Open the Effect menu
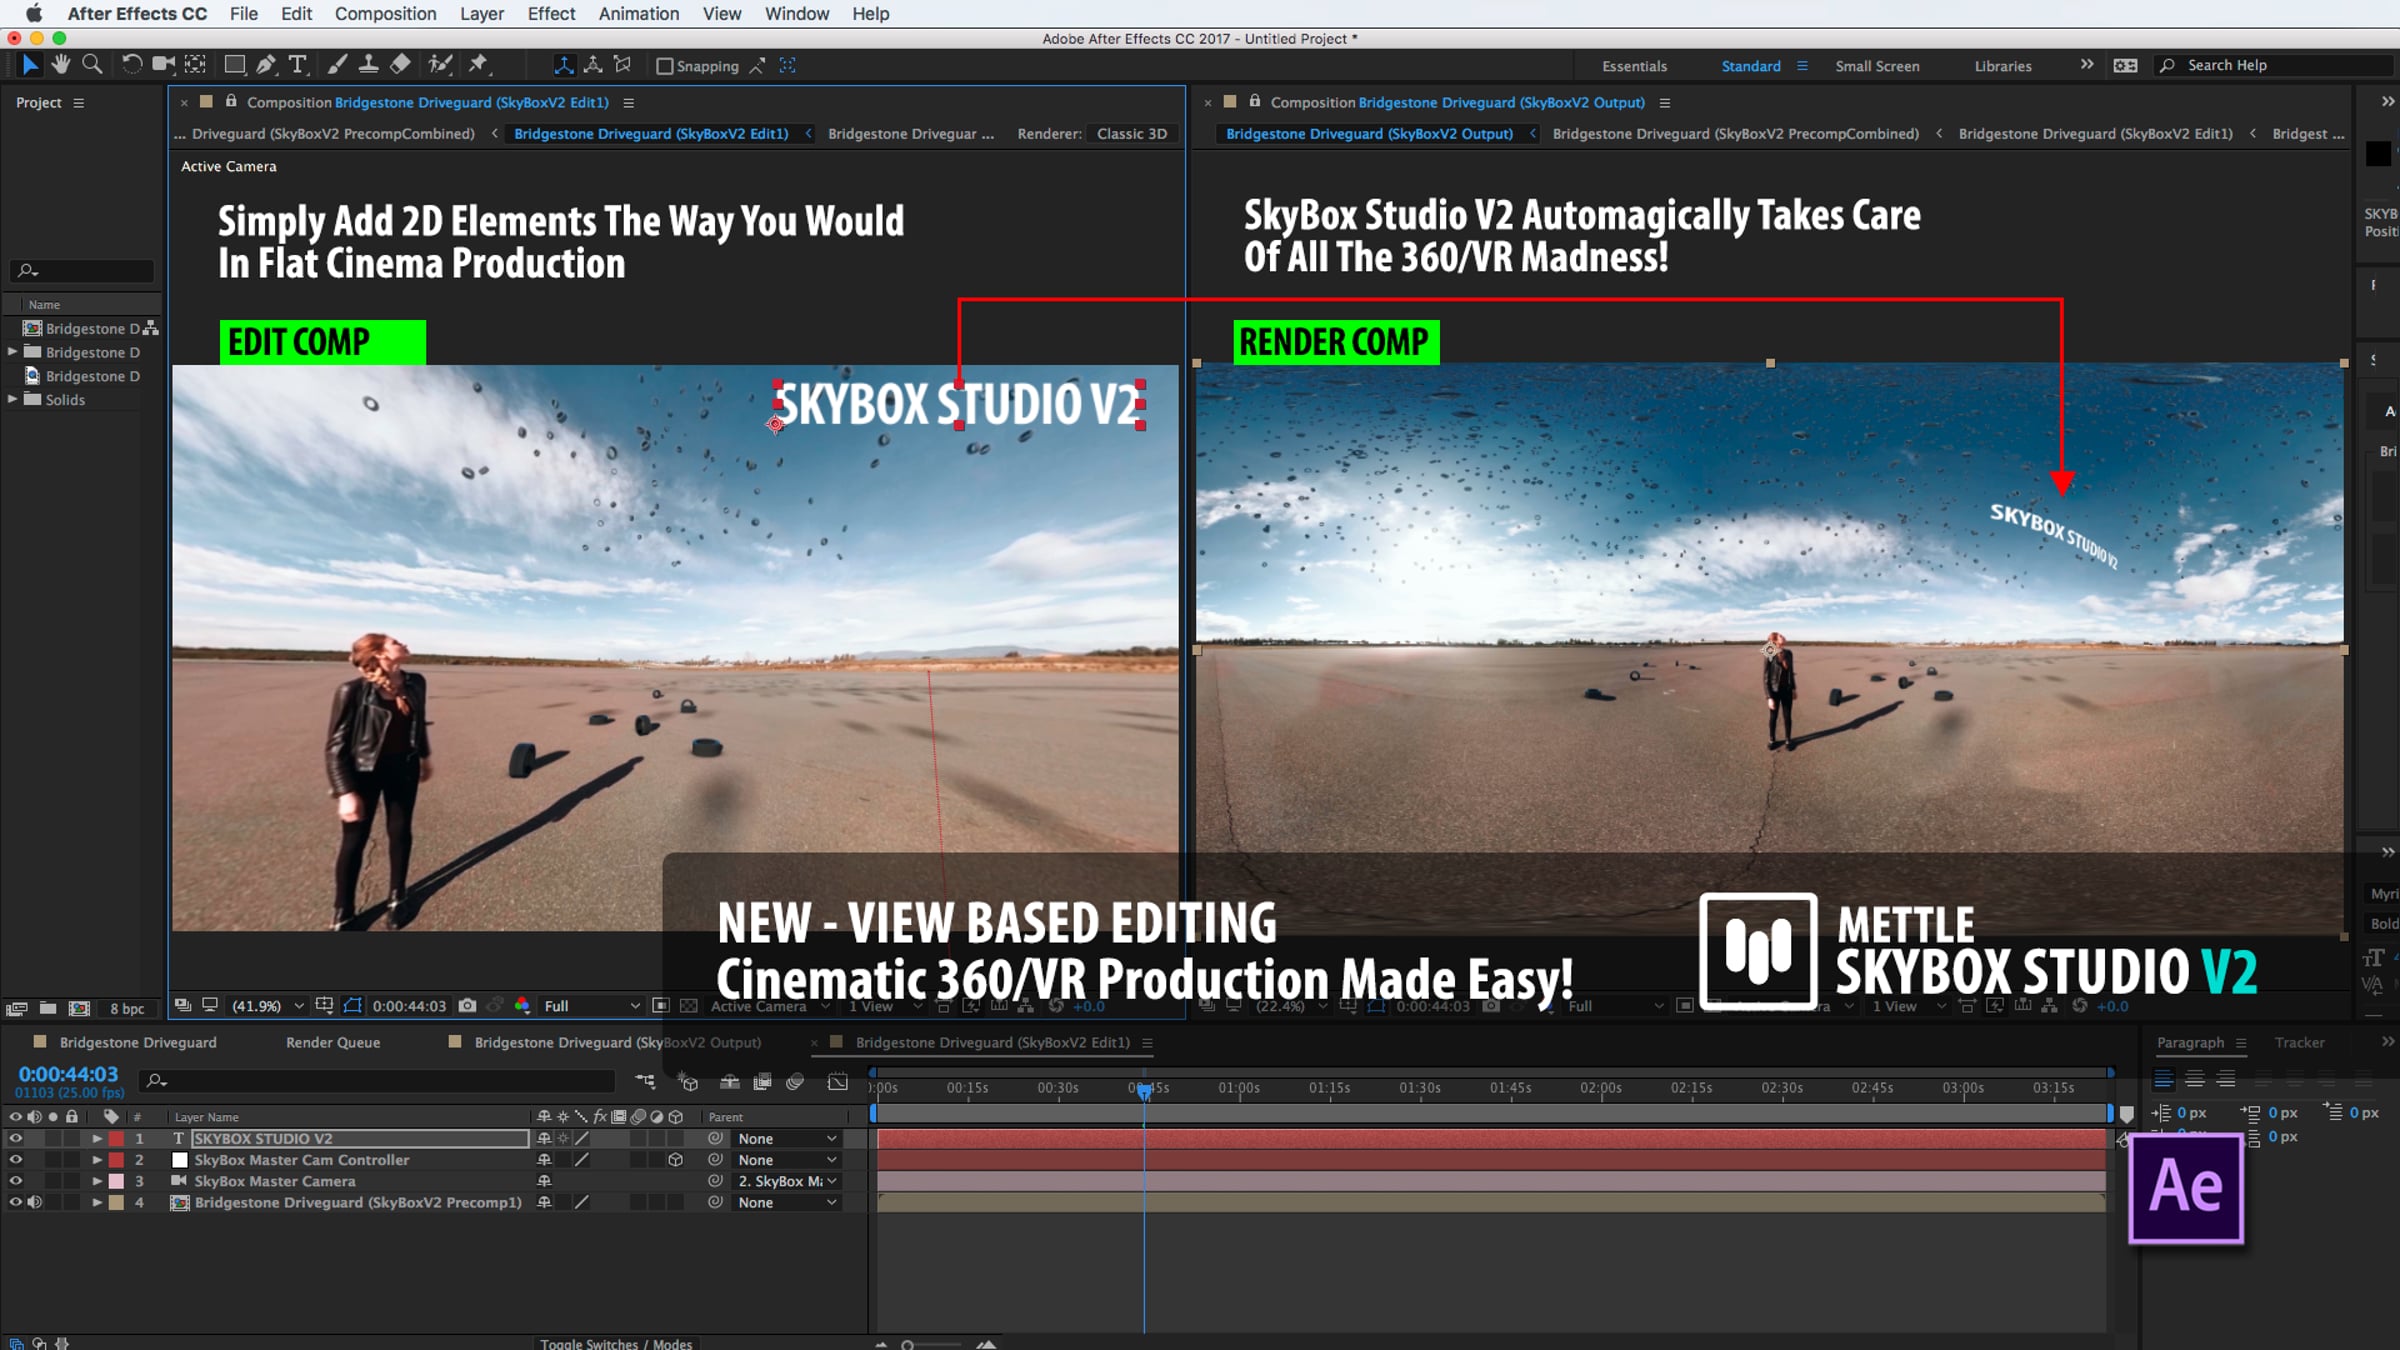 pyautogui.click(x=551, y=13)
